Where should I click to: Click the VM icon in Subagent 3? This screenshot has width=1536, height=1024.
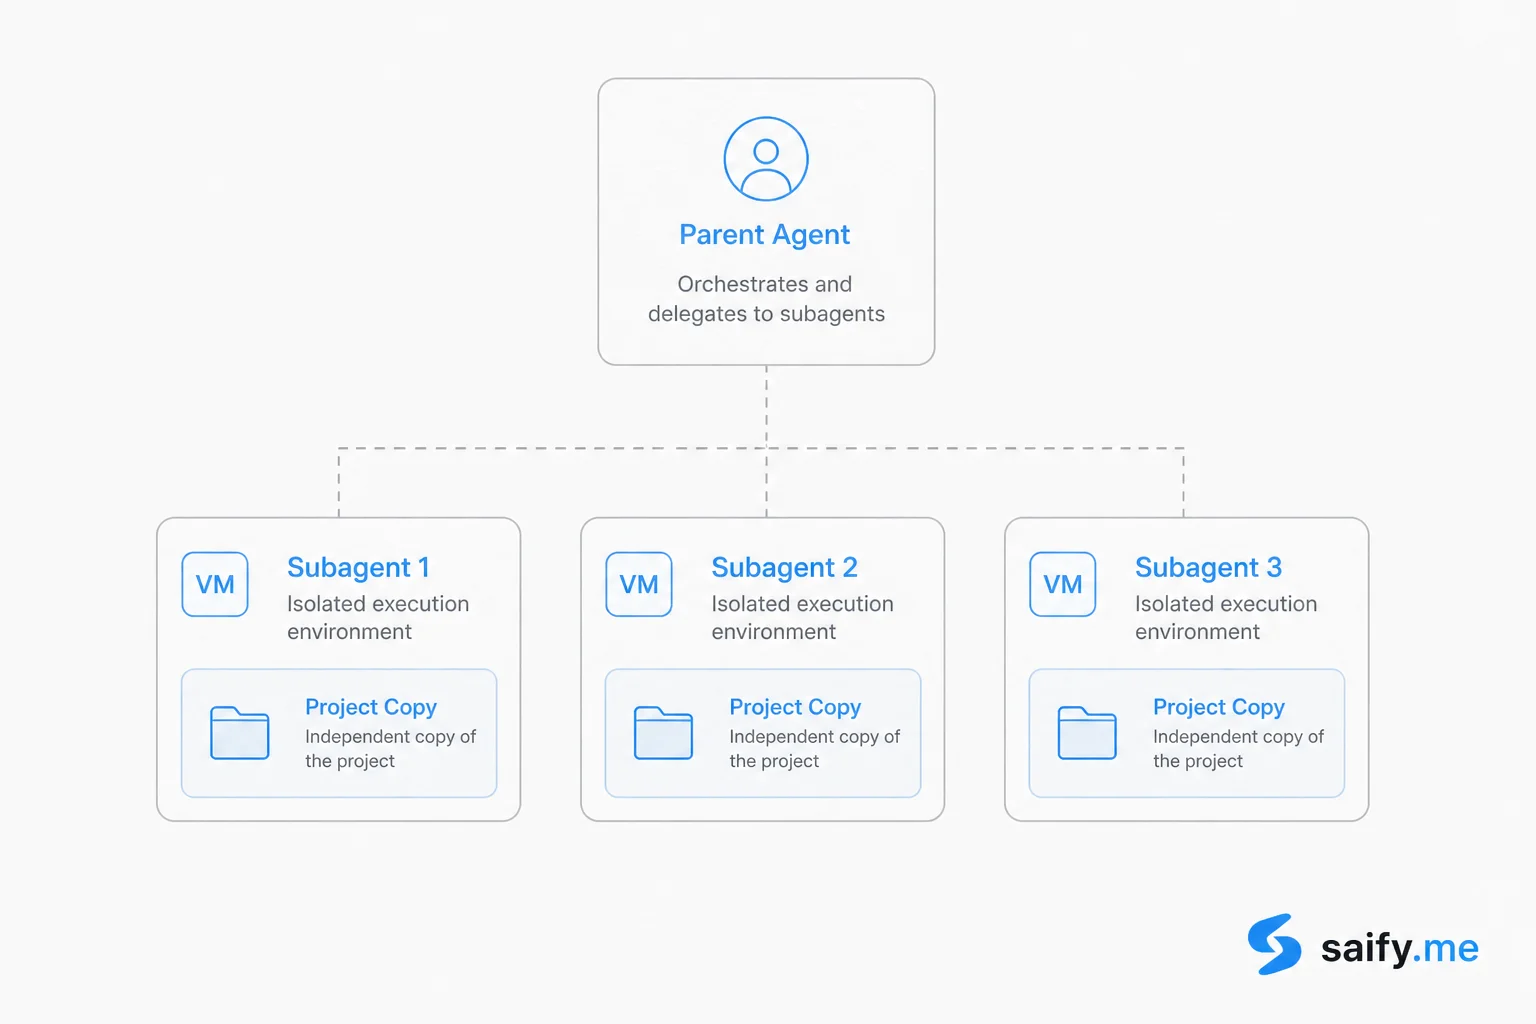point(1063,584)
